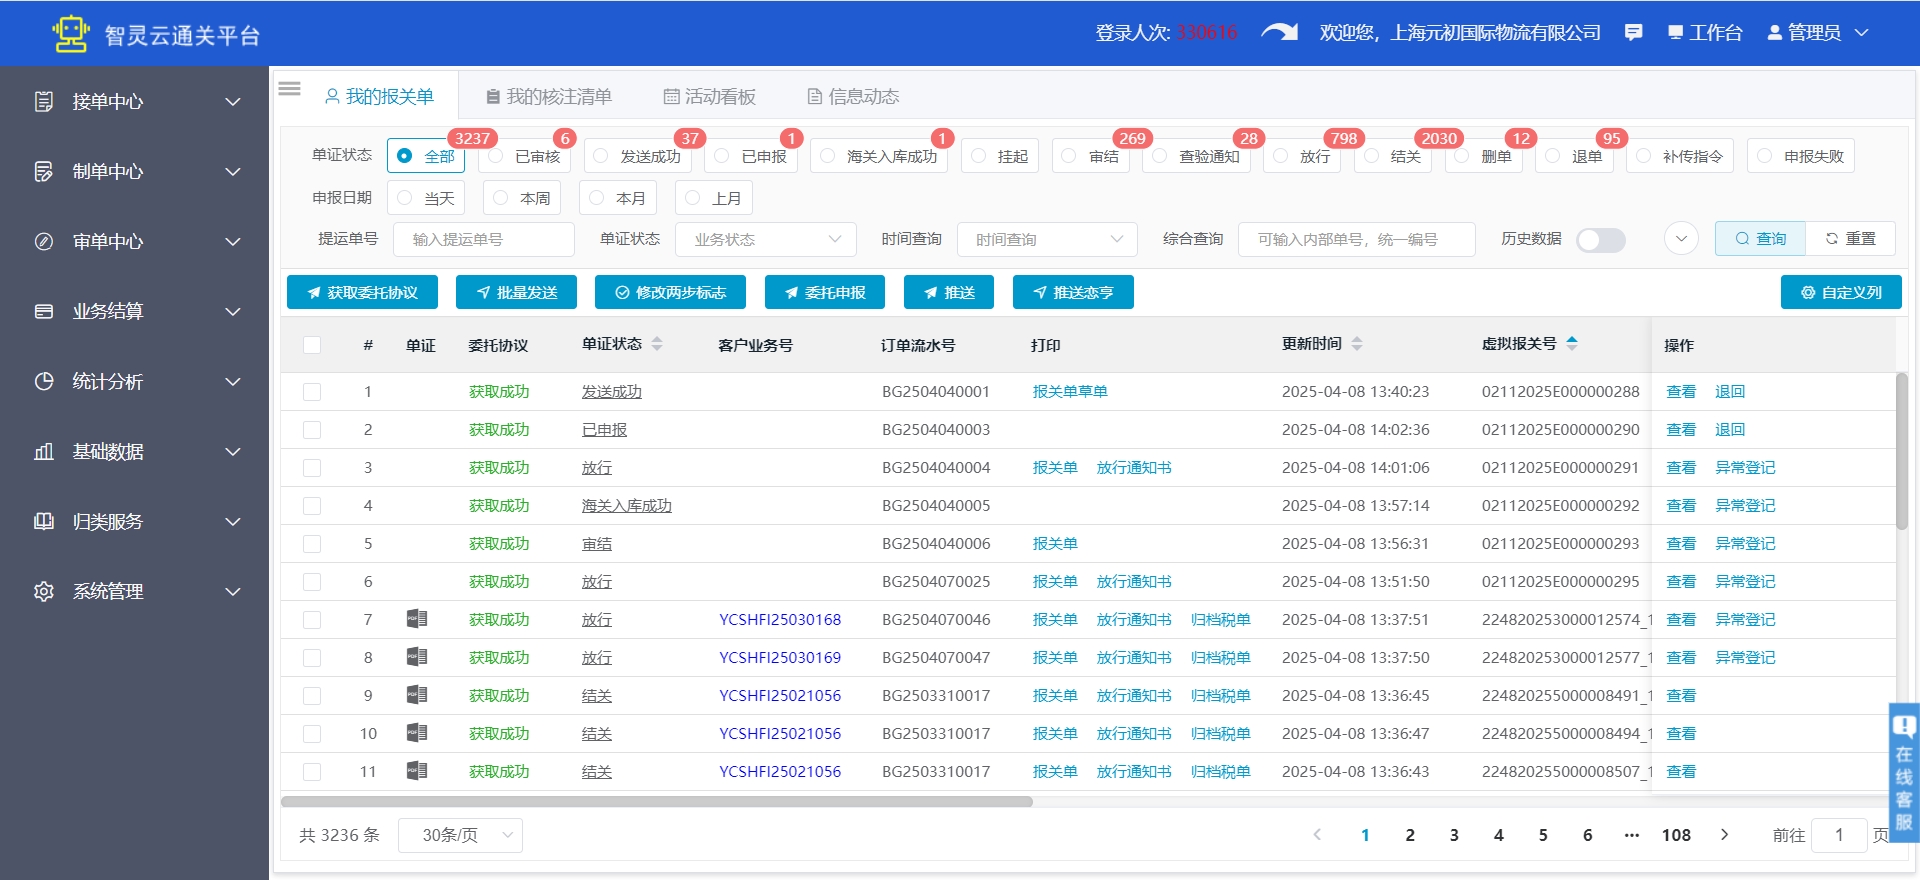
Task: Go to page 2
Action: pos(1410,835)
